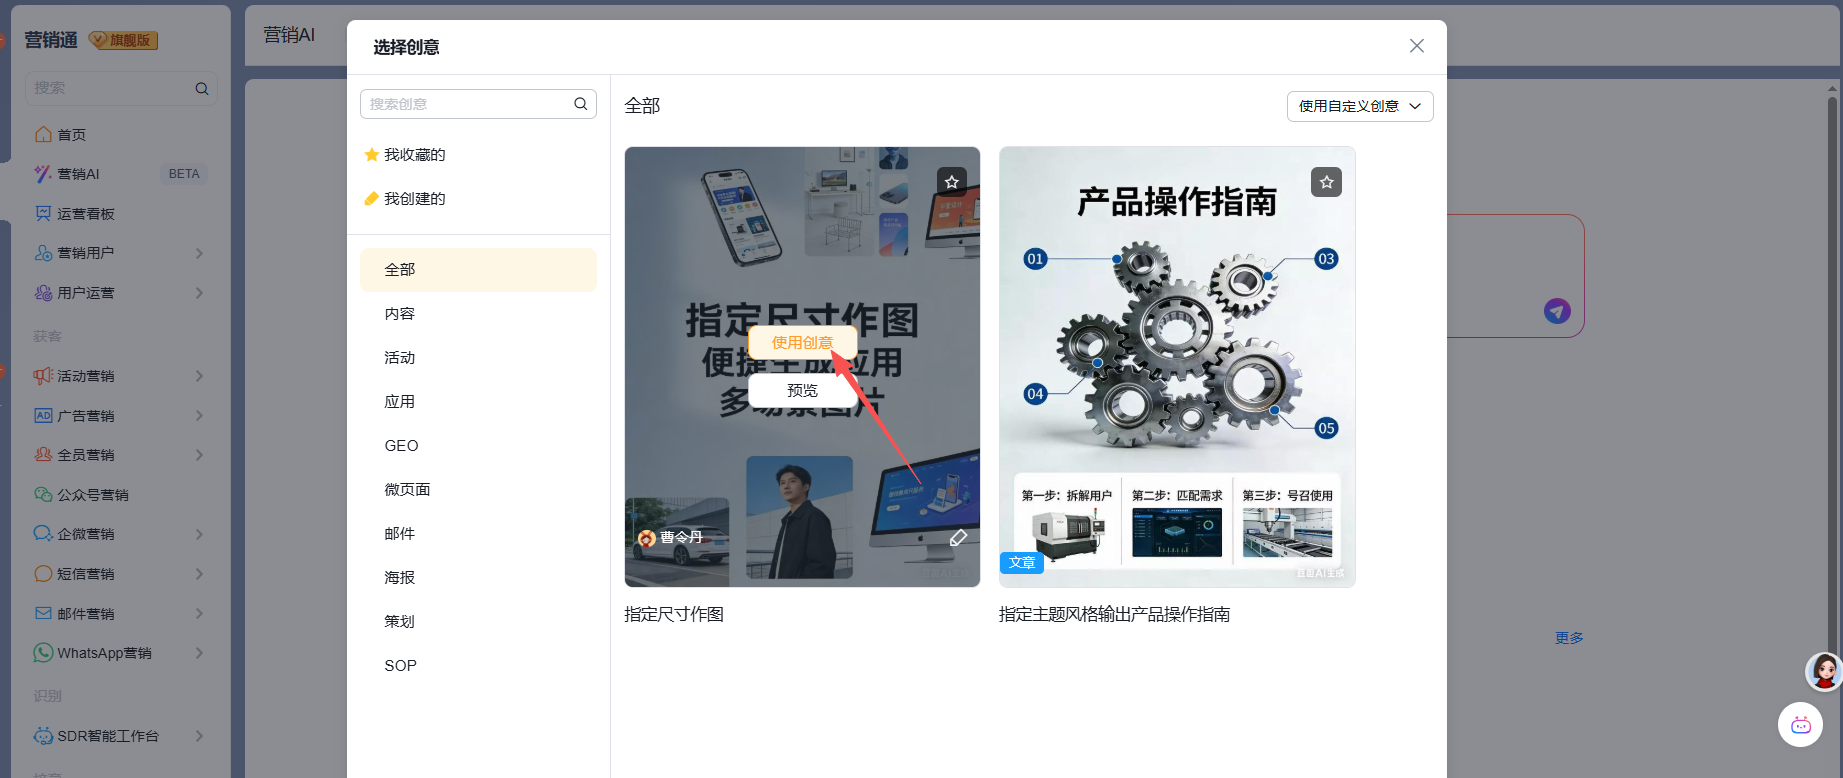Viewport: 1843px width, 778px height.
Task: Expand the 用户运营 chevron
Action: 199,293
